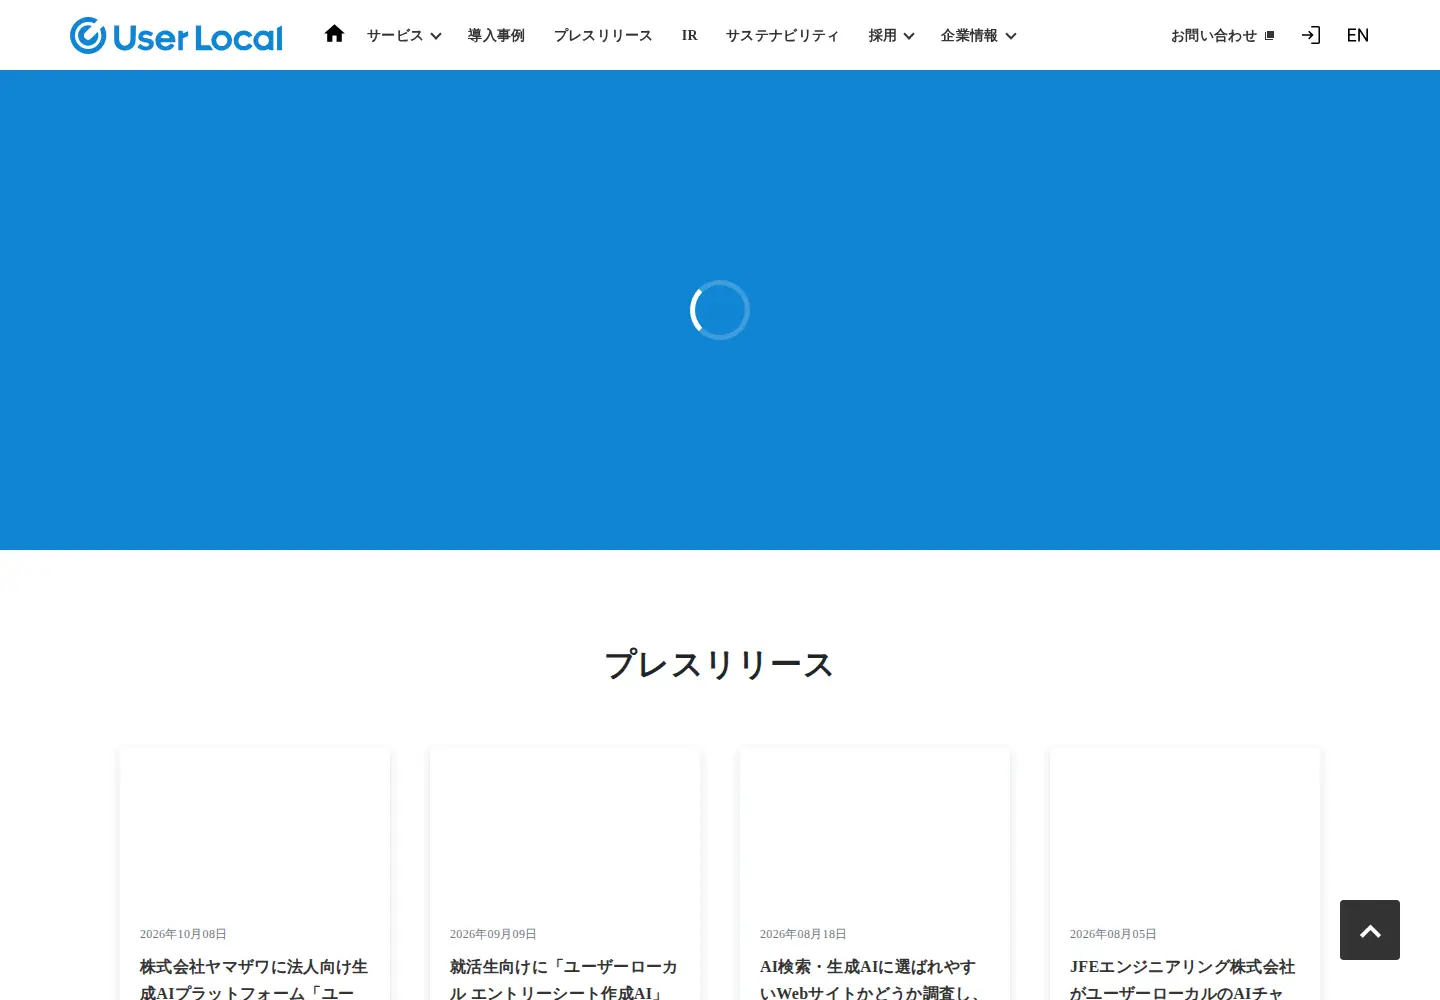1440x1000 pixels.
Task: Click the プレスリリース section heading
Action: [720, 665]
